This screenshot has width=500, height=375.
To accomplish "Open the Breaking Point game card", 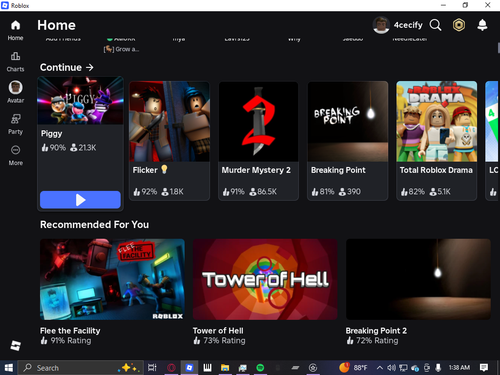I will [x=348, y=141].
